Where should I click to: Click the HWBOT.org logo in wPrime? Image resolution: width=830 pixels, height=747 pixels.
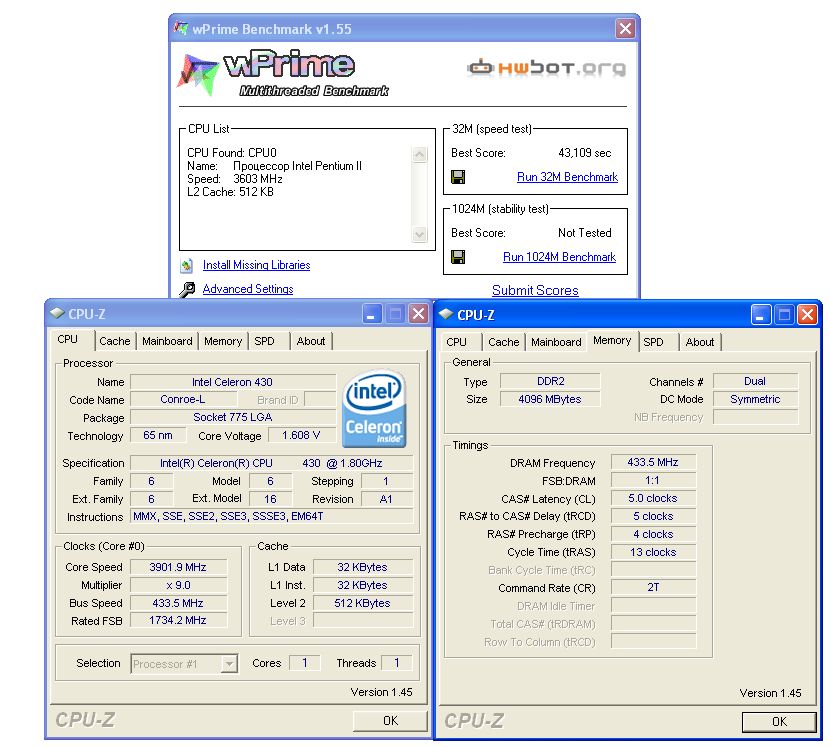546,68
